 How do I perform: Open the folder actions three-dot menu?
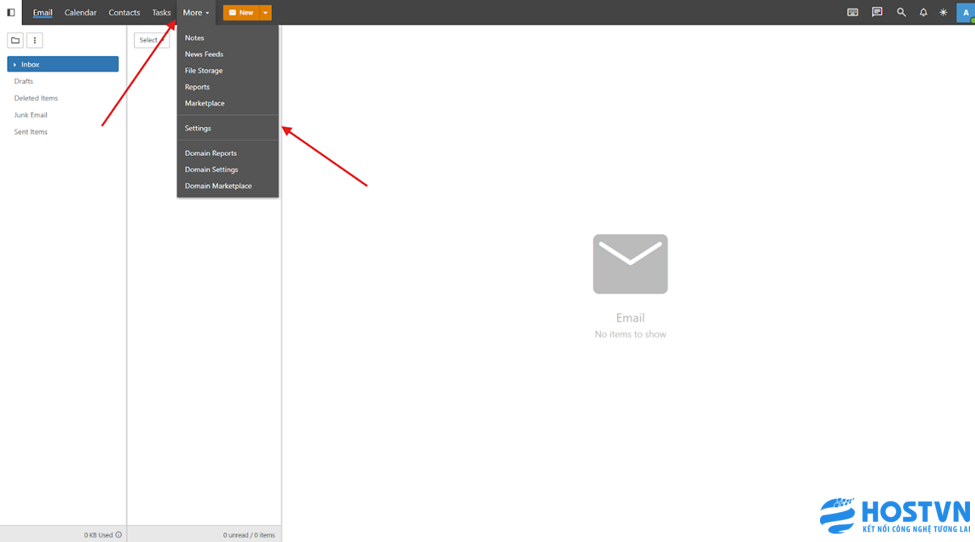(35, 40)
